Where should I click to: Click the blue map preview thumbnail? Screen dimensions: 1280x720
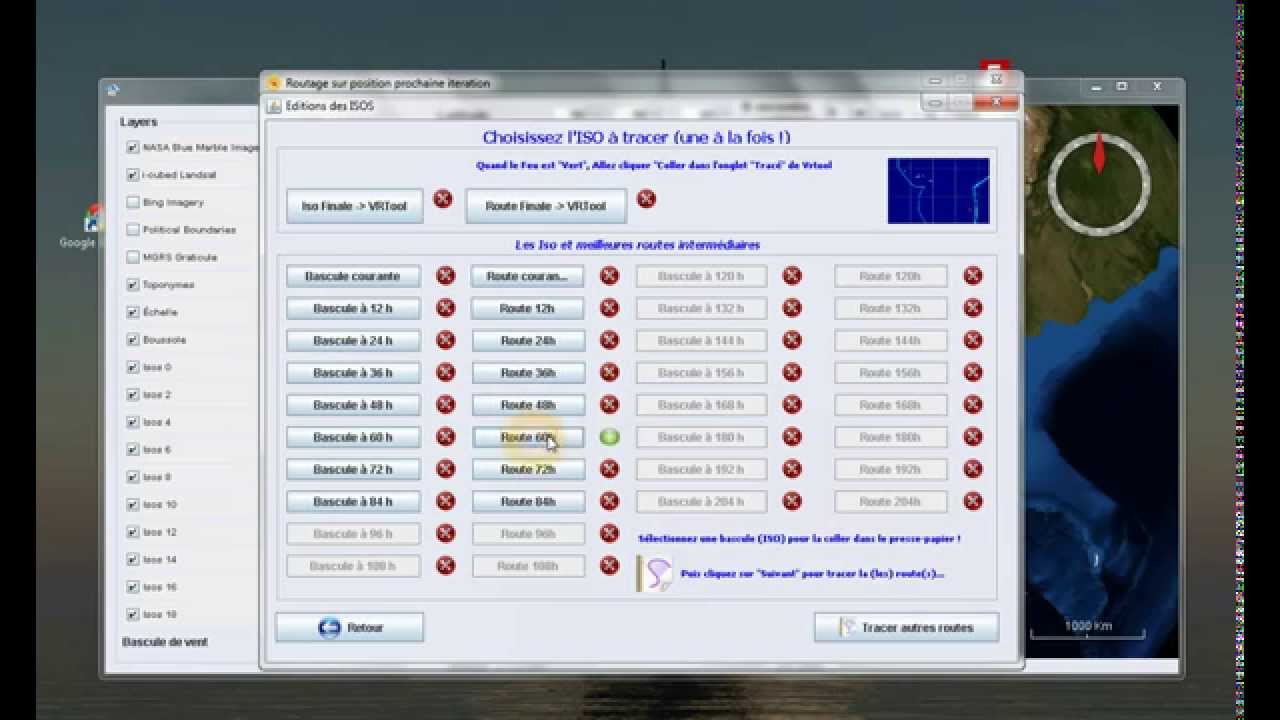tap(938, 190)
